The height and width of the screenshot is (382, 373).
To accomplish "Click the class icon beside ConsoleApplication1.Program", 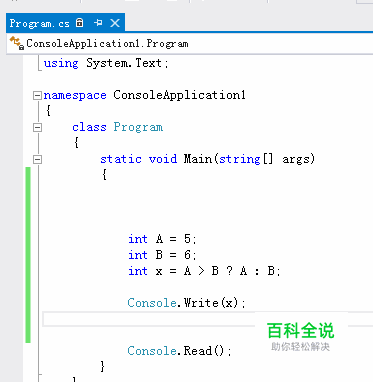I will click(17, 43).
